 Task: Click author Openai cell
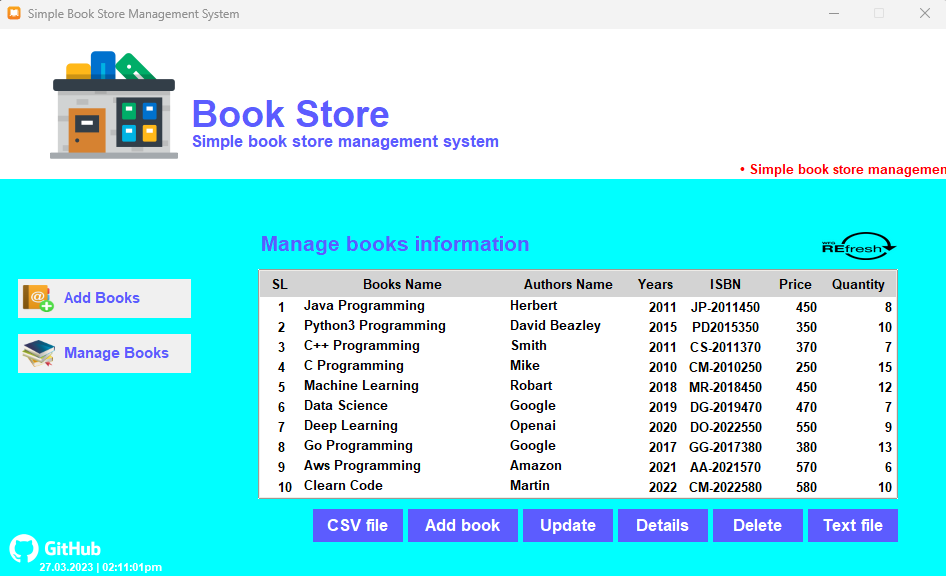[x=533, y=426]
